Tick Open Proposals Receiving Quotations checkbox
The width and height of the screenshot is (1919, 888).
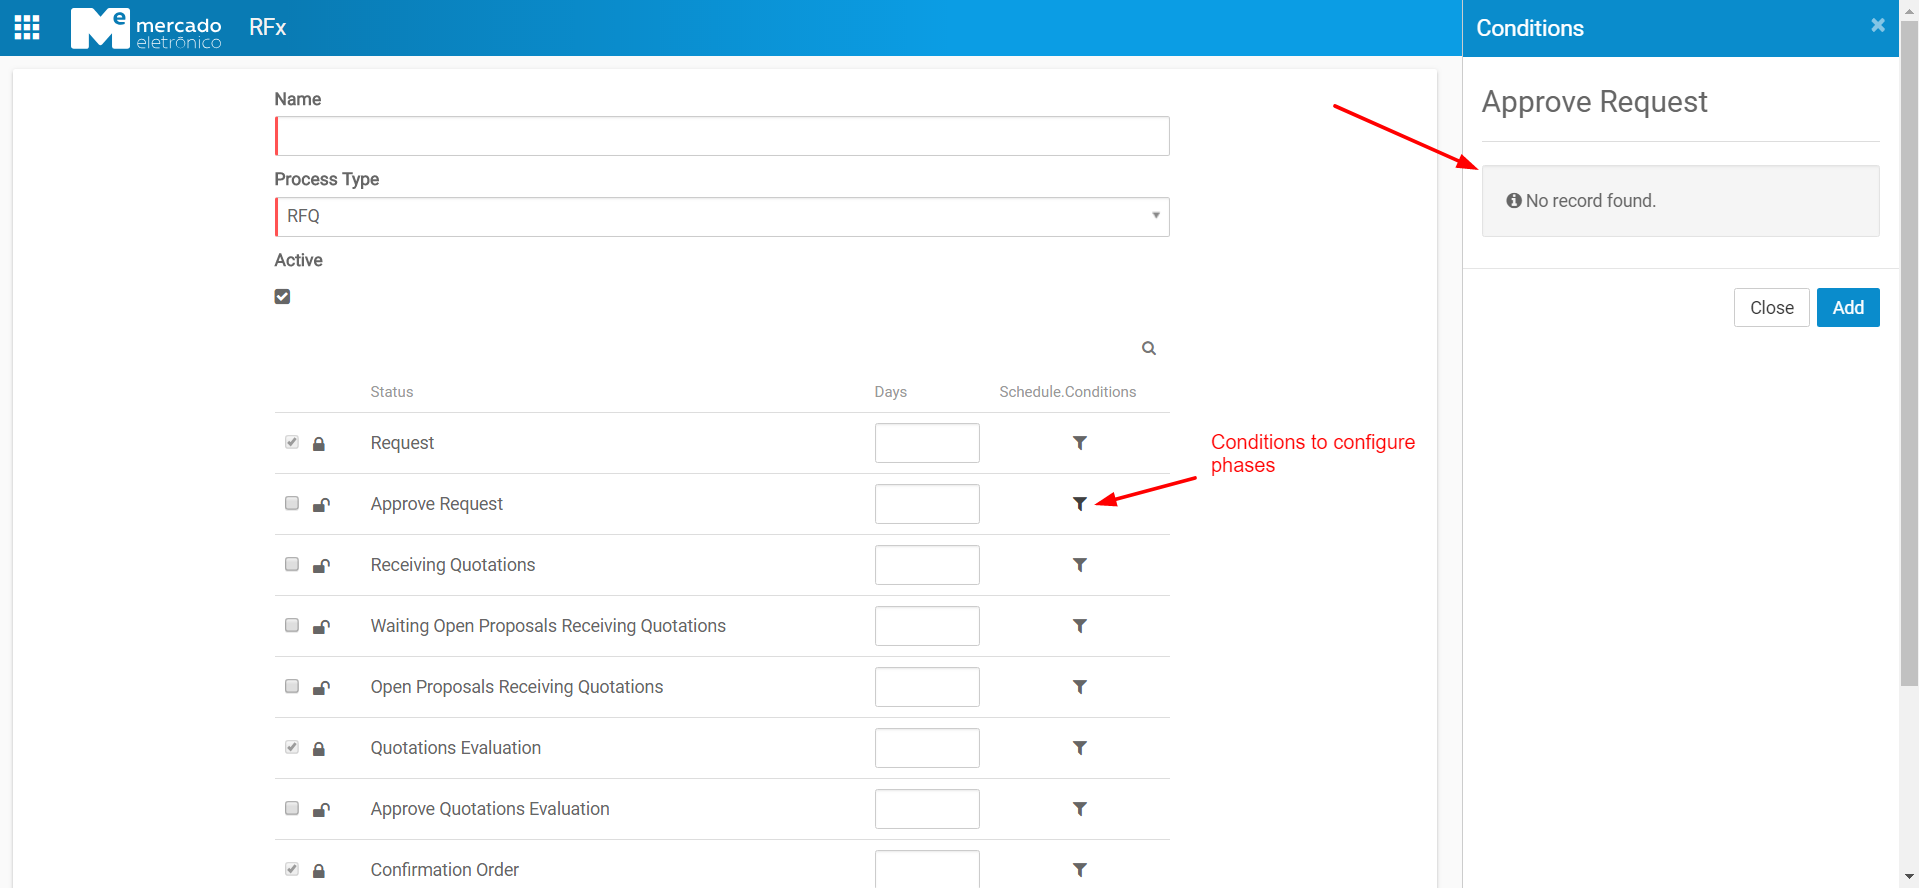click(292, 686)
